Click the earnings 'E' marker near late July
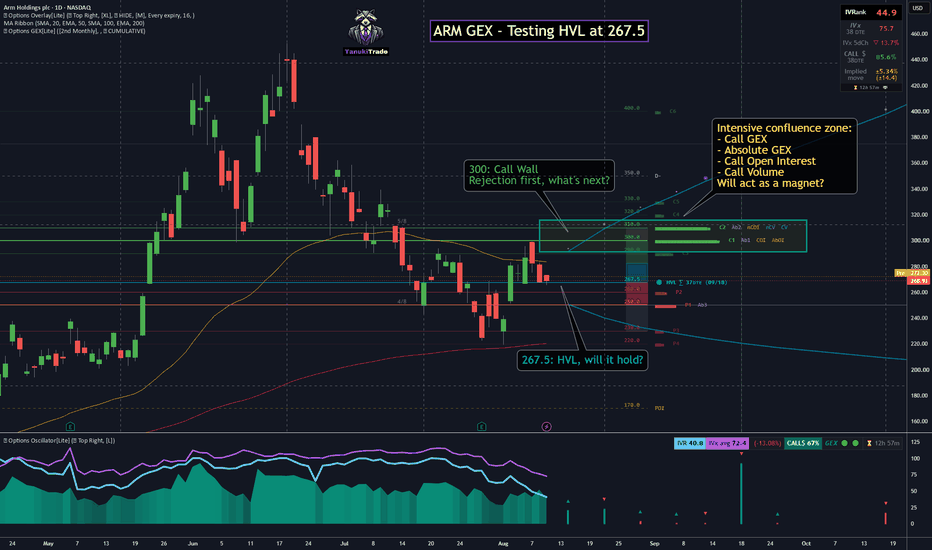932x550 pixels. 481,426
